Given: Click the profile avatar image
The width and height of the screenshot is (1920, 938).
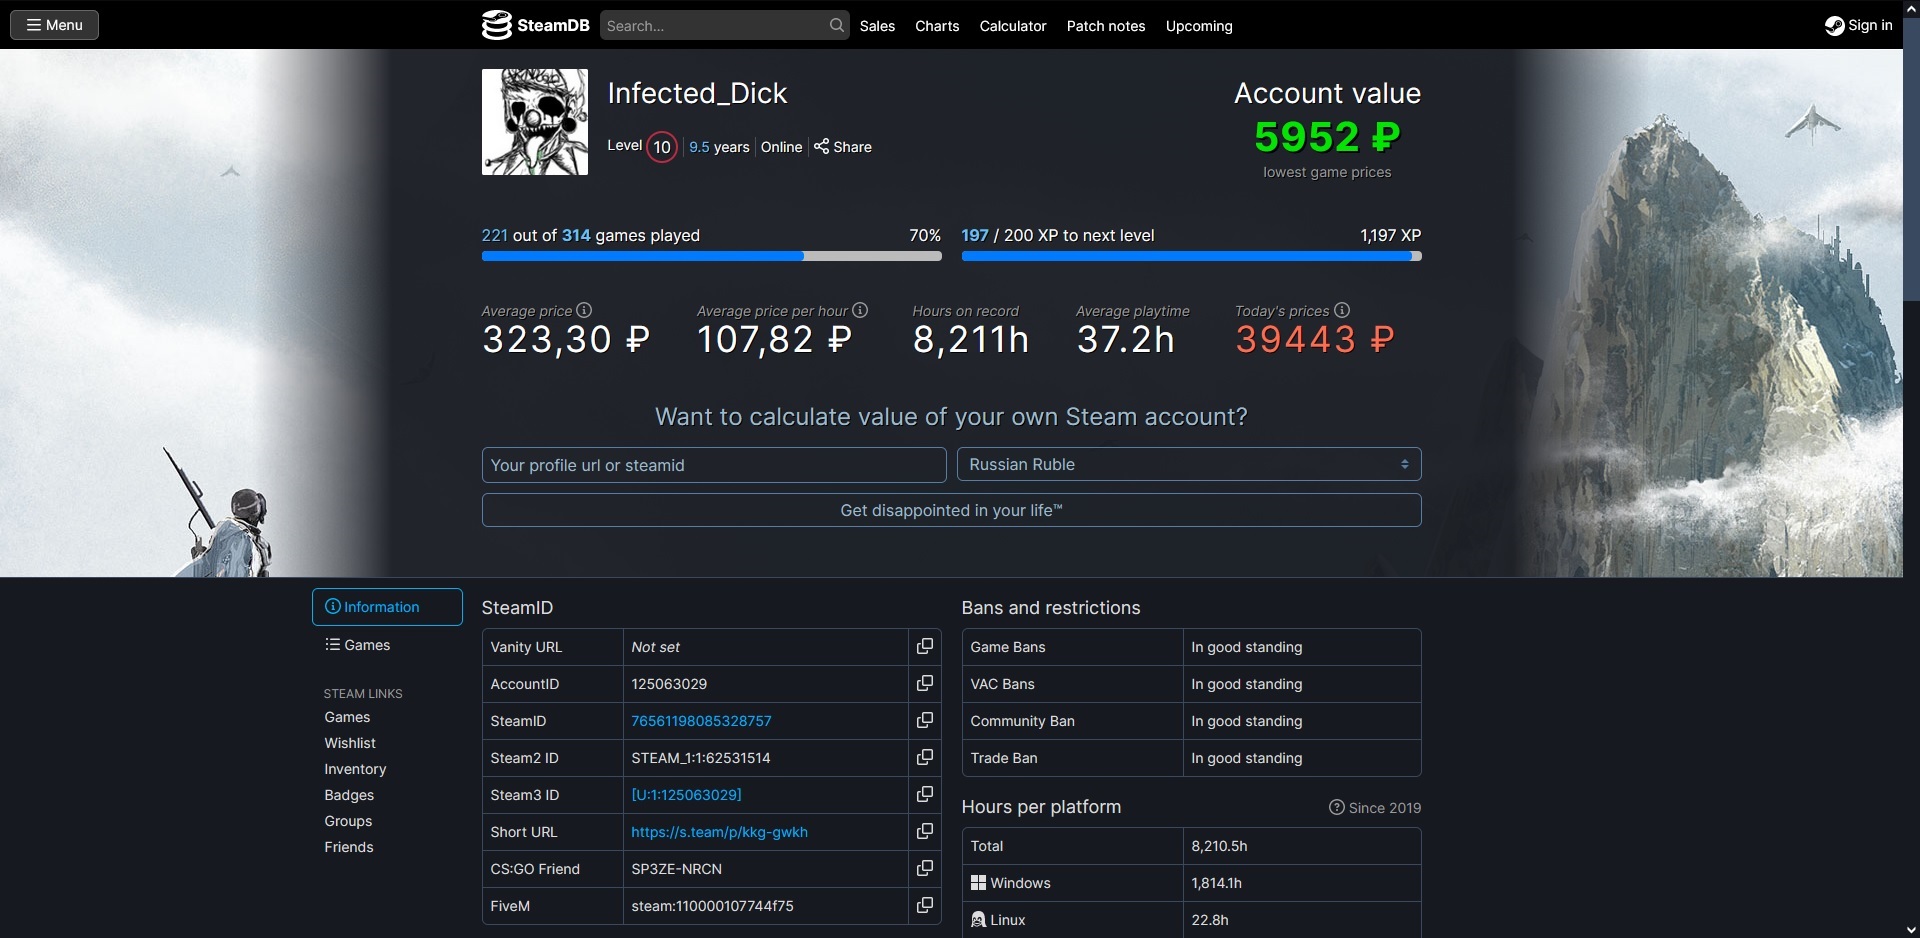Looking at the screenshot, I should point(535,122).
